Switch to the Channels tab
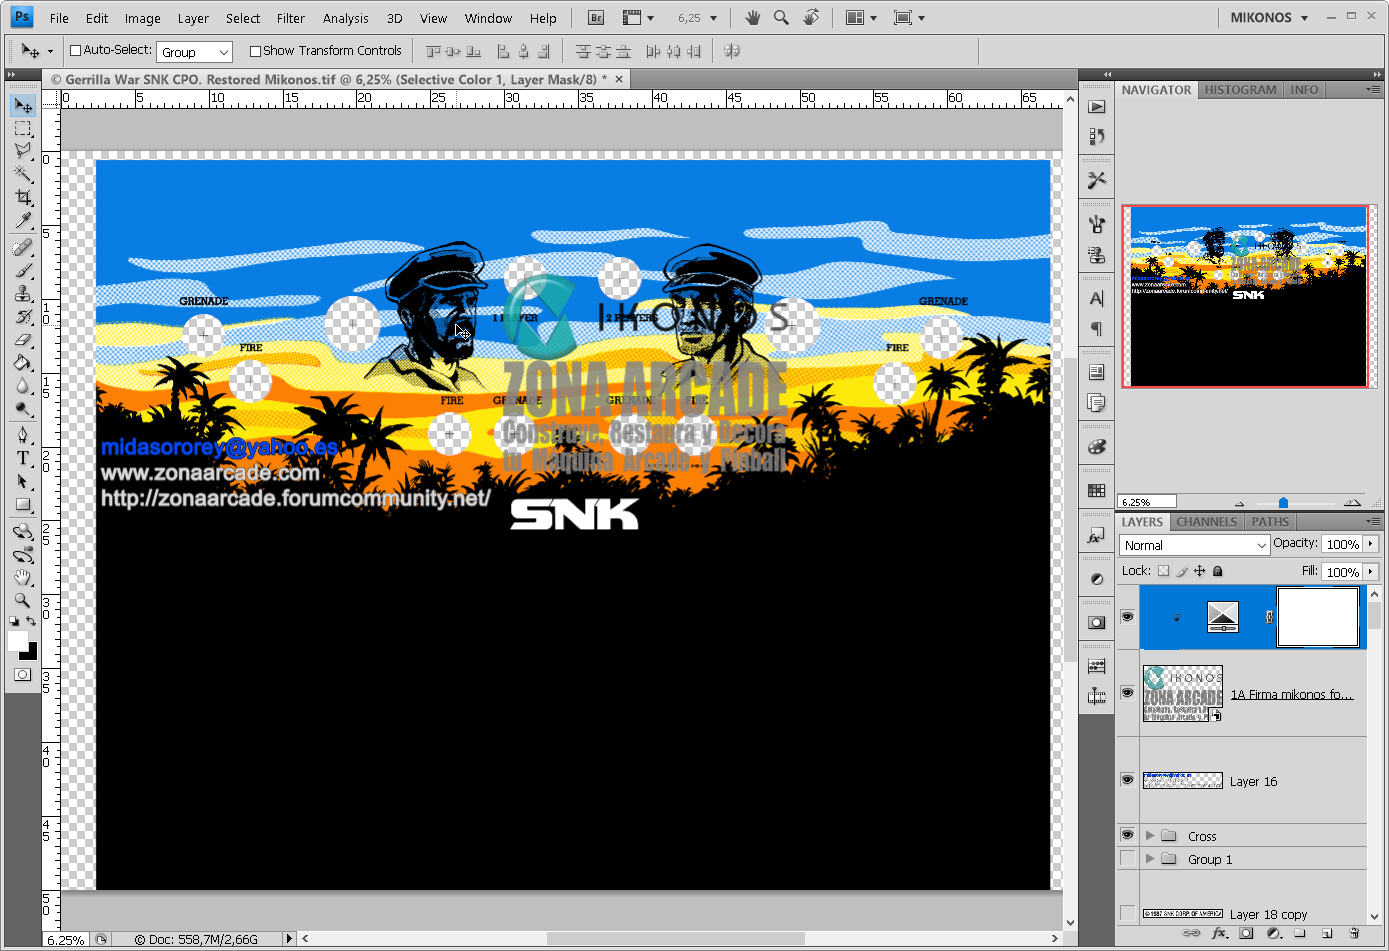 tap(1206, 521)
